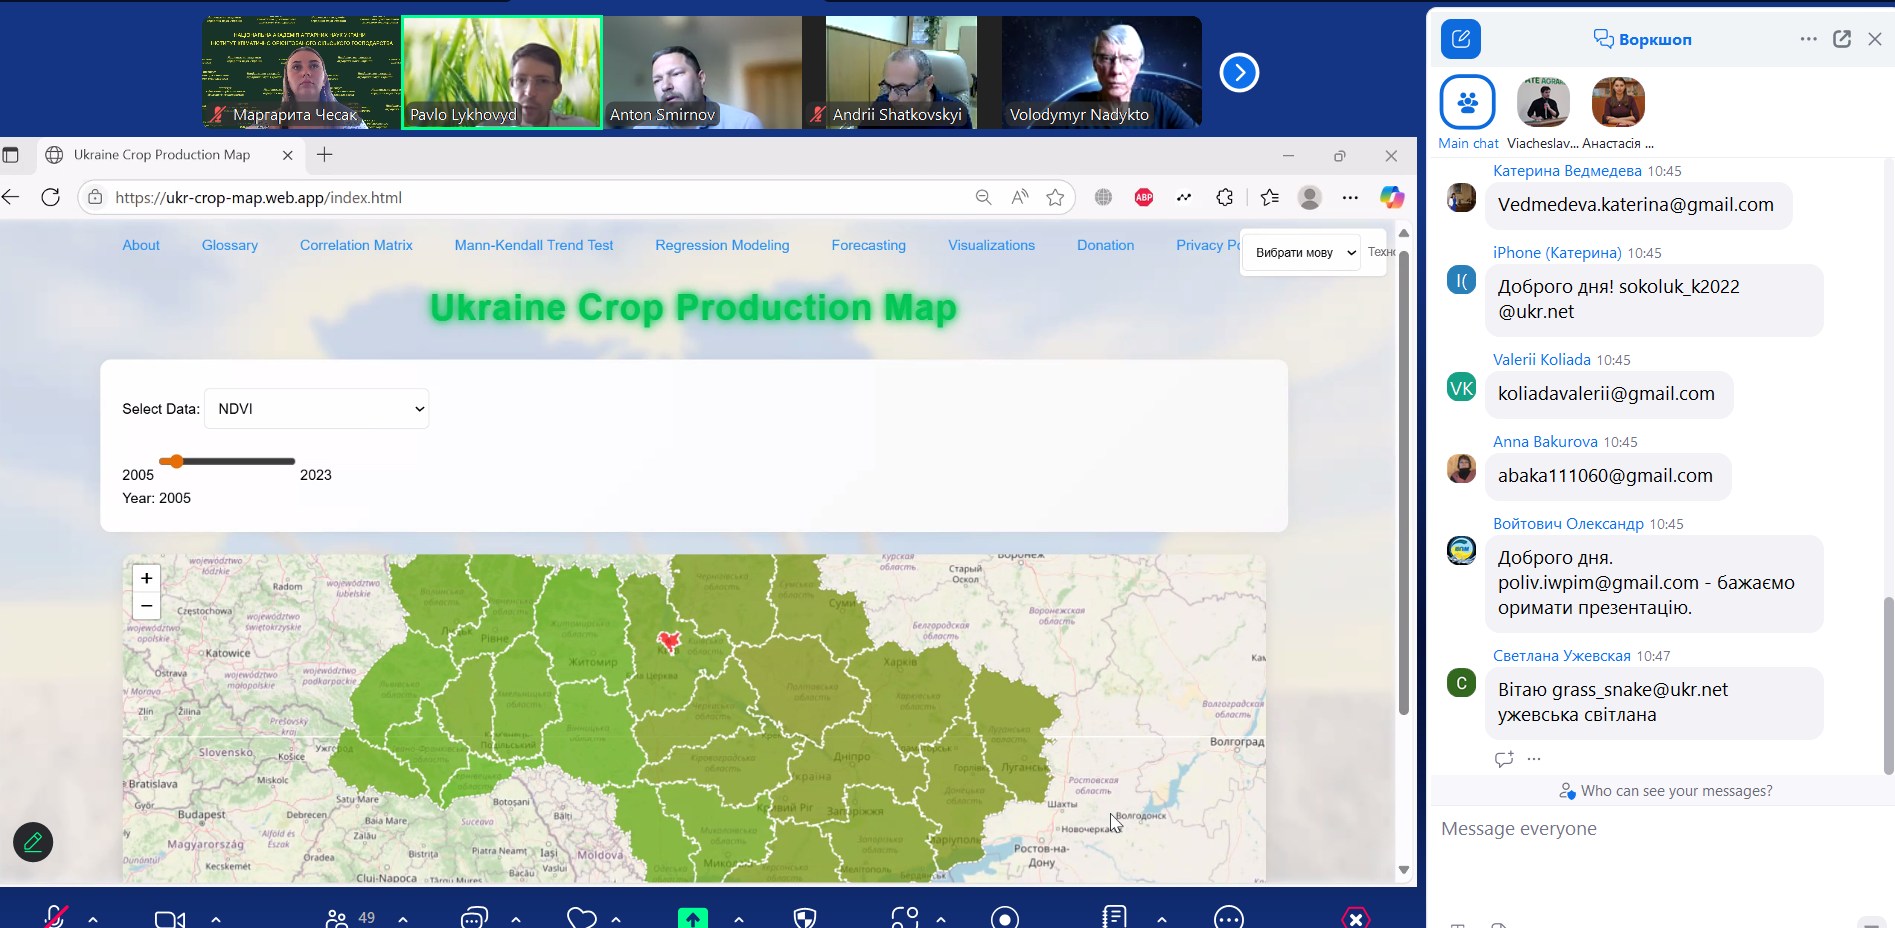The width and height of the screenshot is (1895, 928).
Task: Add this page to favorites with the star
Action: pyautogui.click(x=1055, y=197)
